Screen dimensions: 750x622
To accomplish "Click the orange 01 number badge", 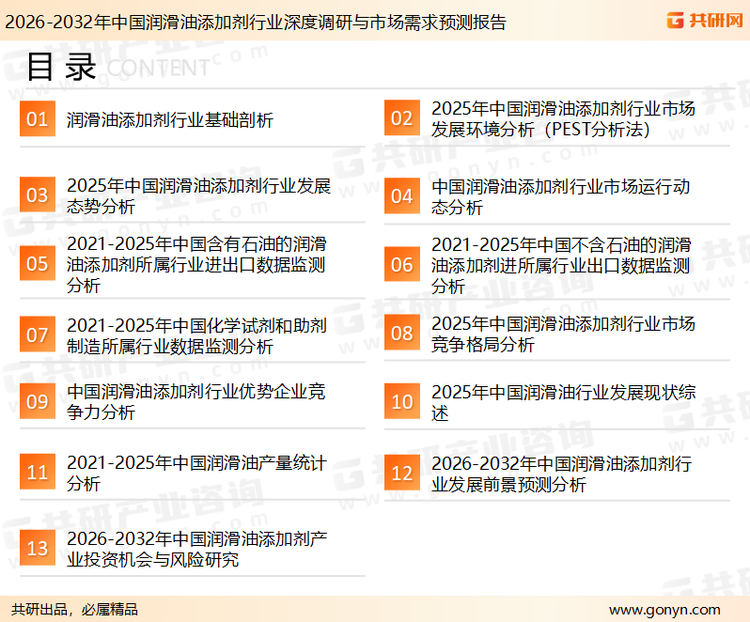I will pos(37,119).
